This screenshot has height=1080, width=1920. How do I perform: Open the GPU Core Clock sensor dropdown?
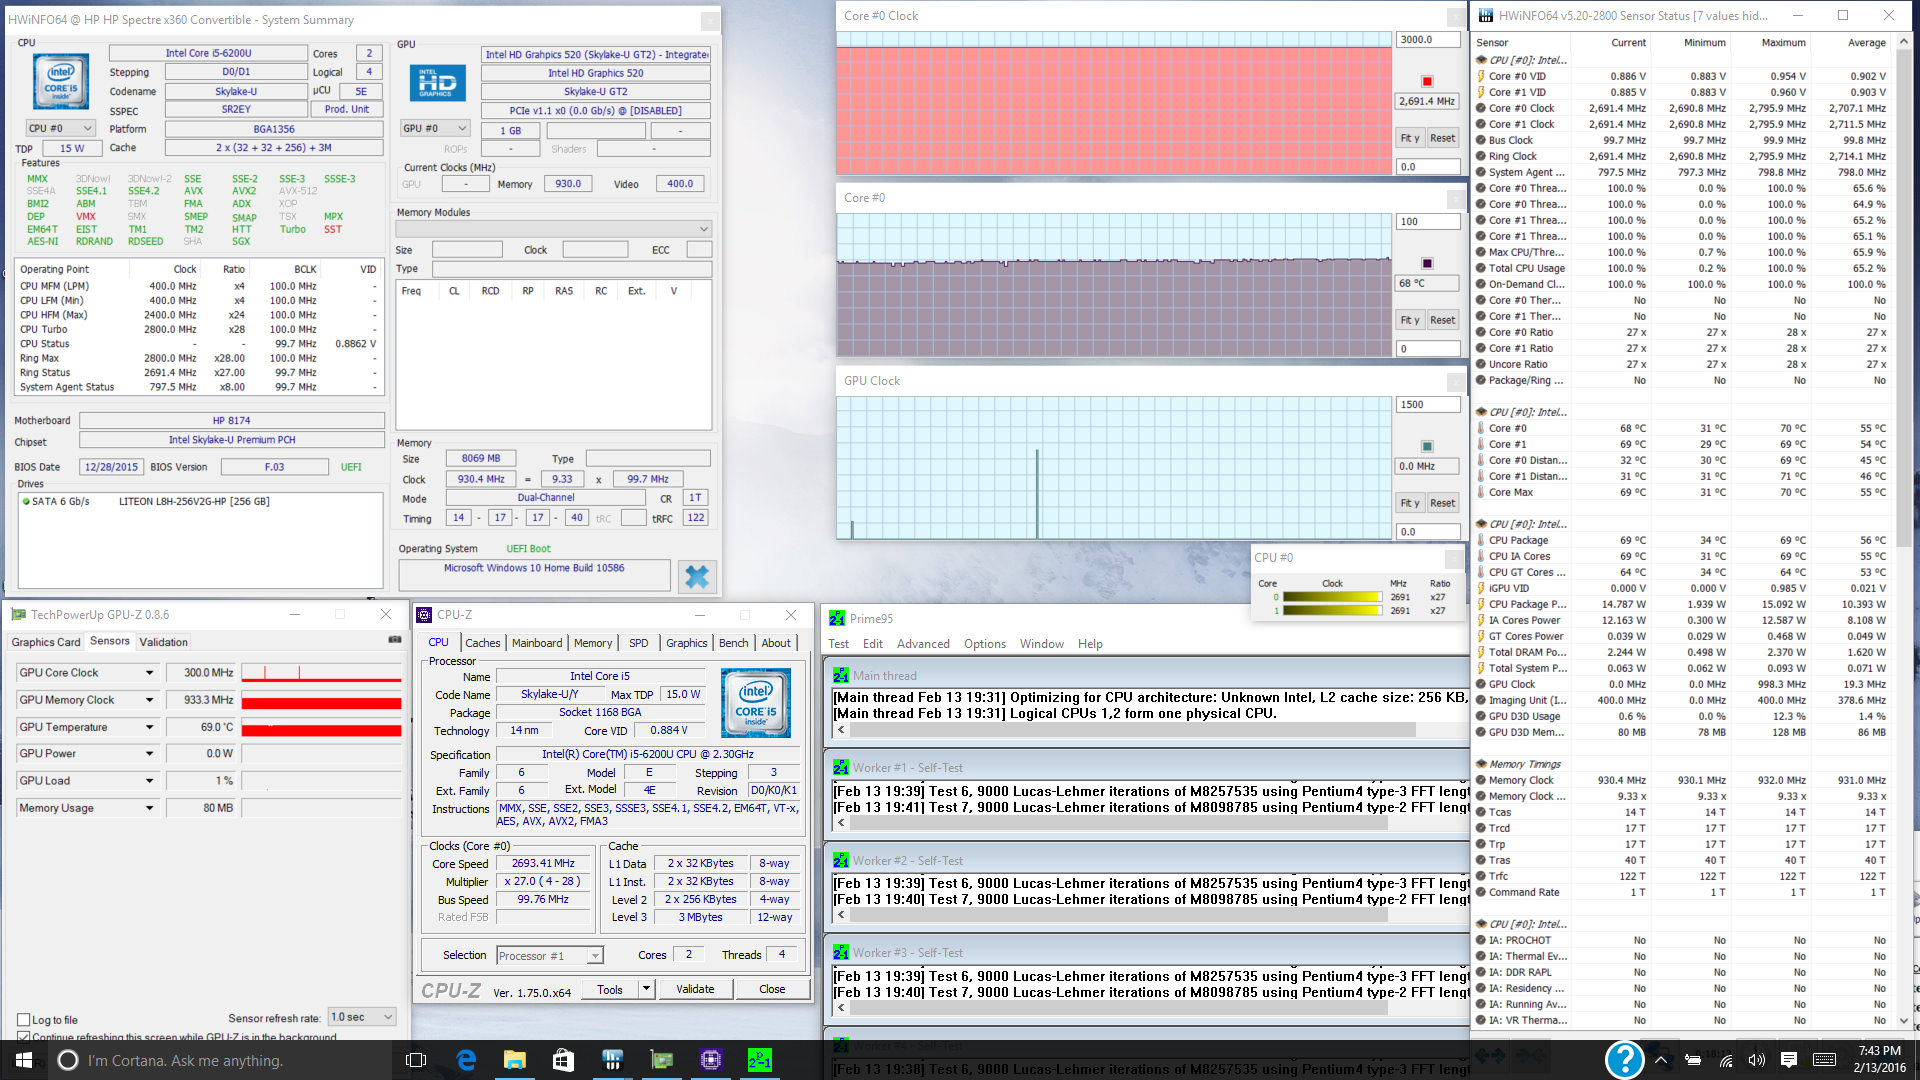pos(150,673)
